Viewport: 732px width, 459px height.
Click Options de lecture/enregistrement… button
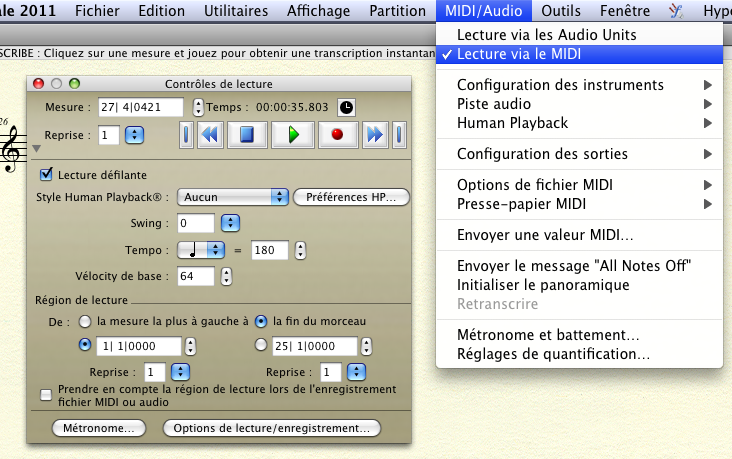pos(272,428)
